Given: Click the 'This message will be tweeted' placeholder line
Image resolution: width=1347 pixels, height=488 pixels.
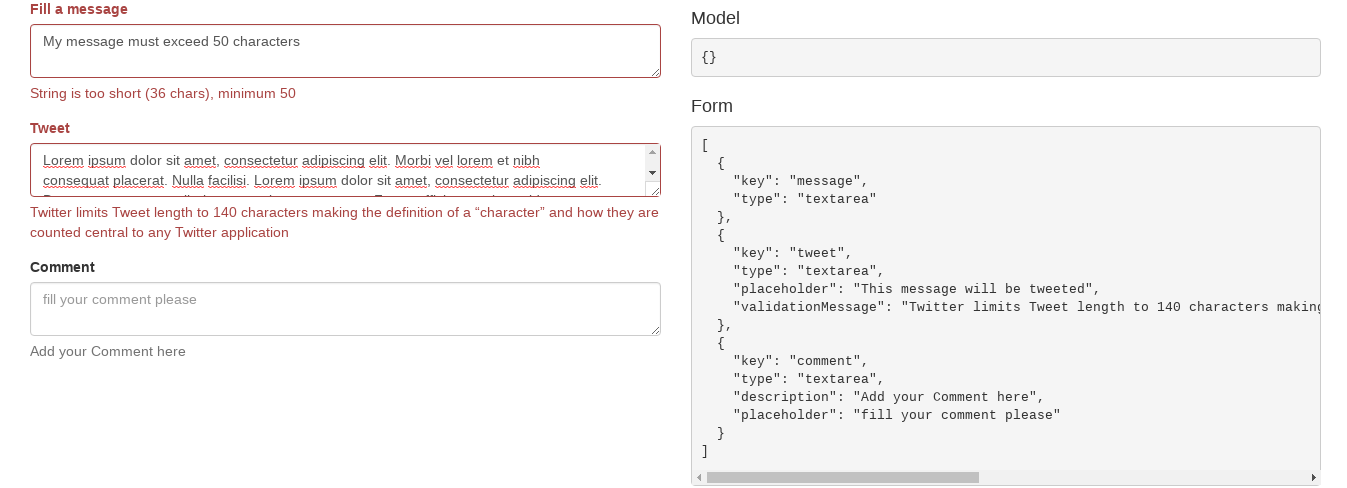Looking at the screenshot, I should (917, 289).
